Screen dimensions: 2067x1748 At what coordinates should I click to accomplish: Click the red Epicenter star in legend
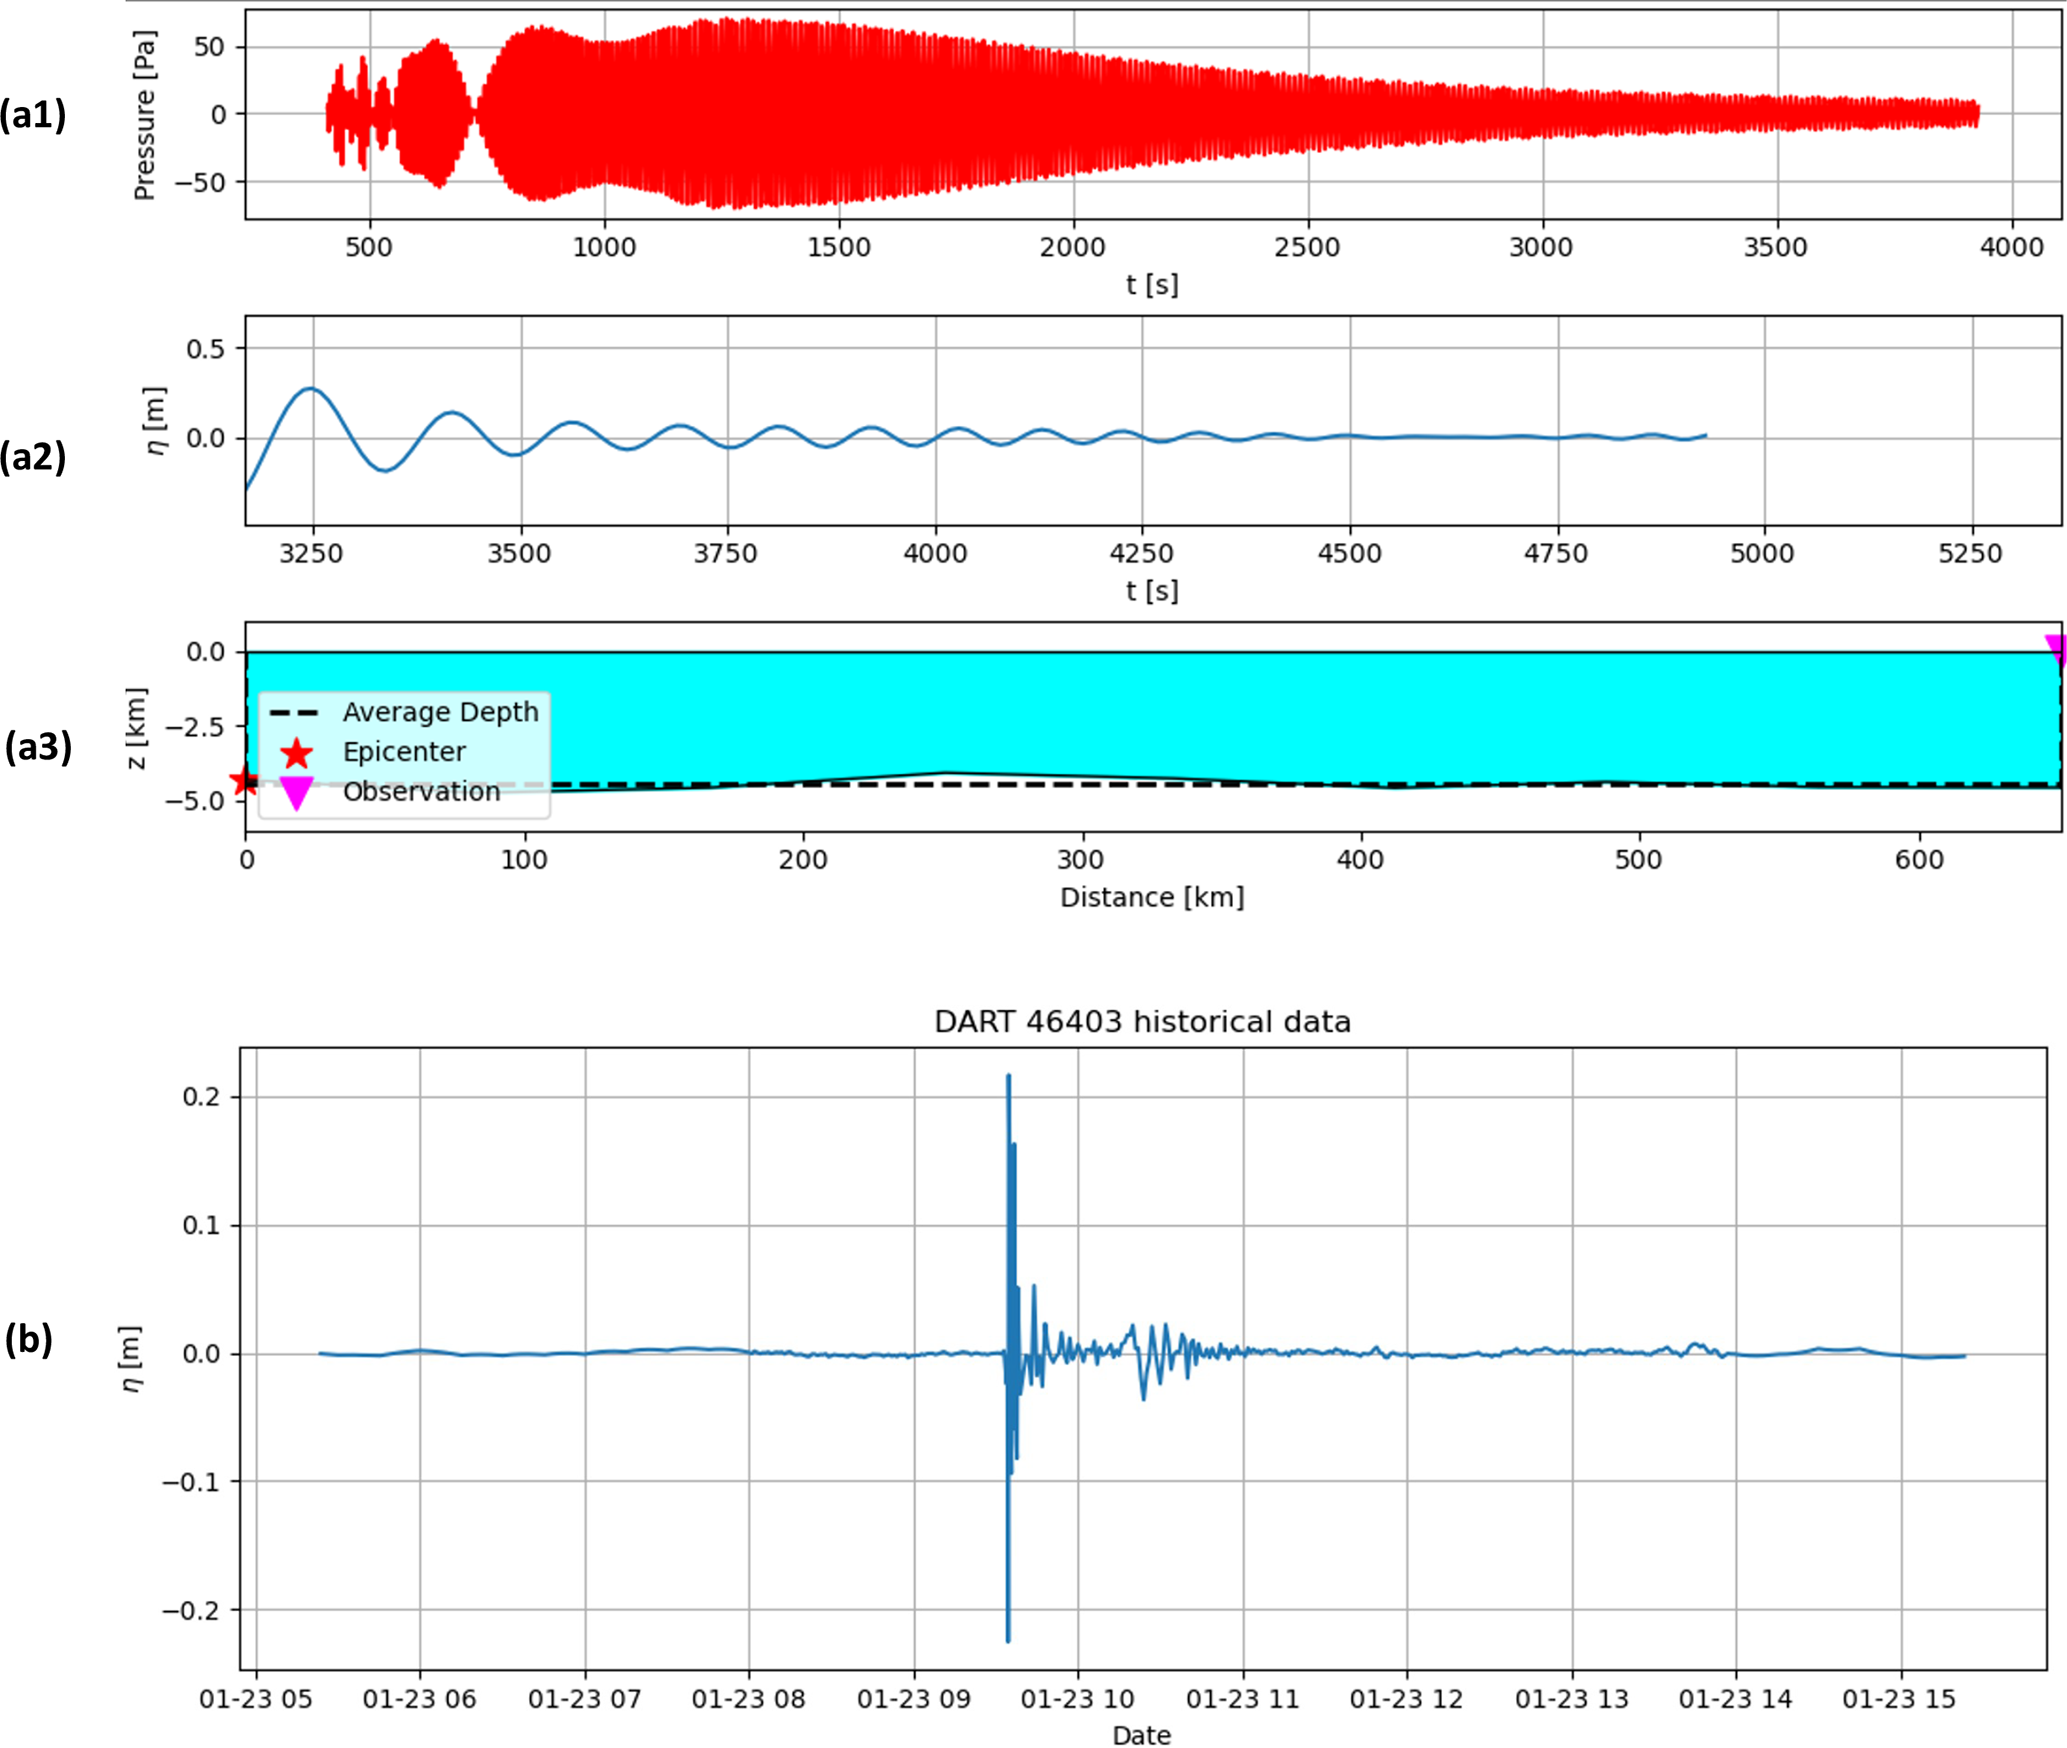(296, 752)
